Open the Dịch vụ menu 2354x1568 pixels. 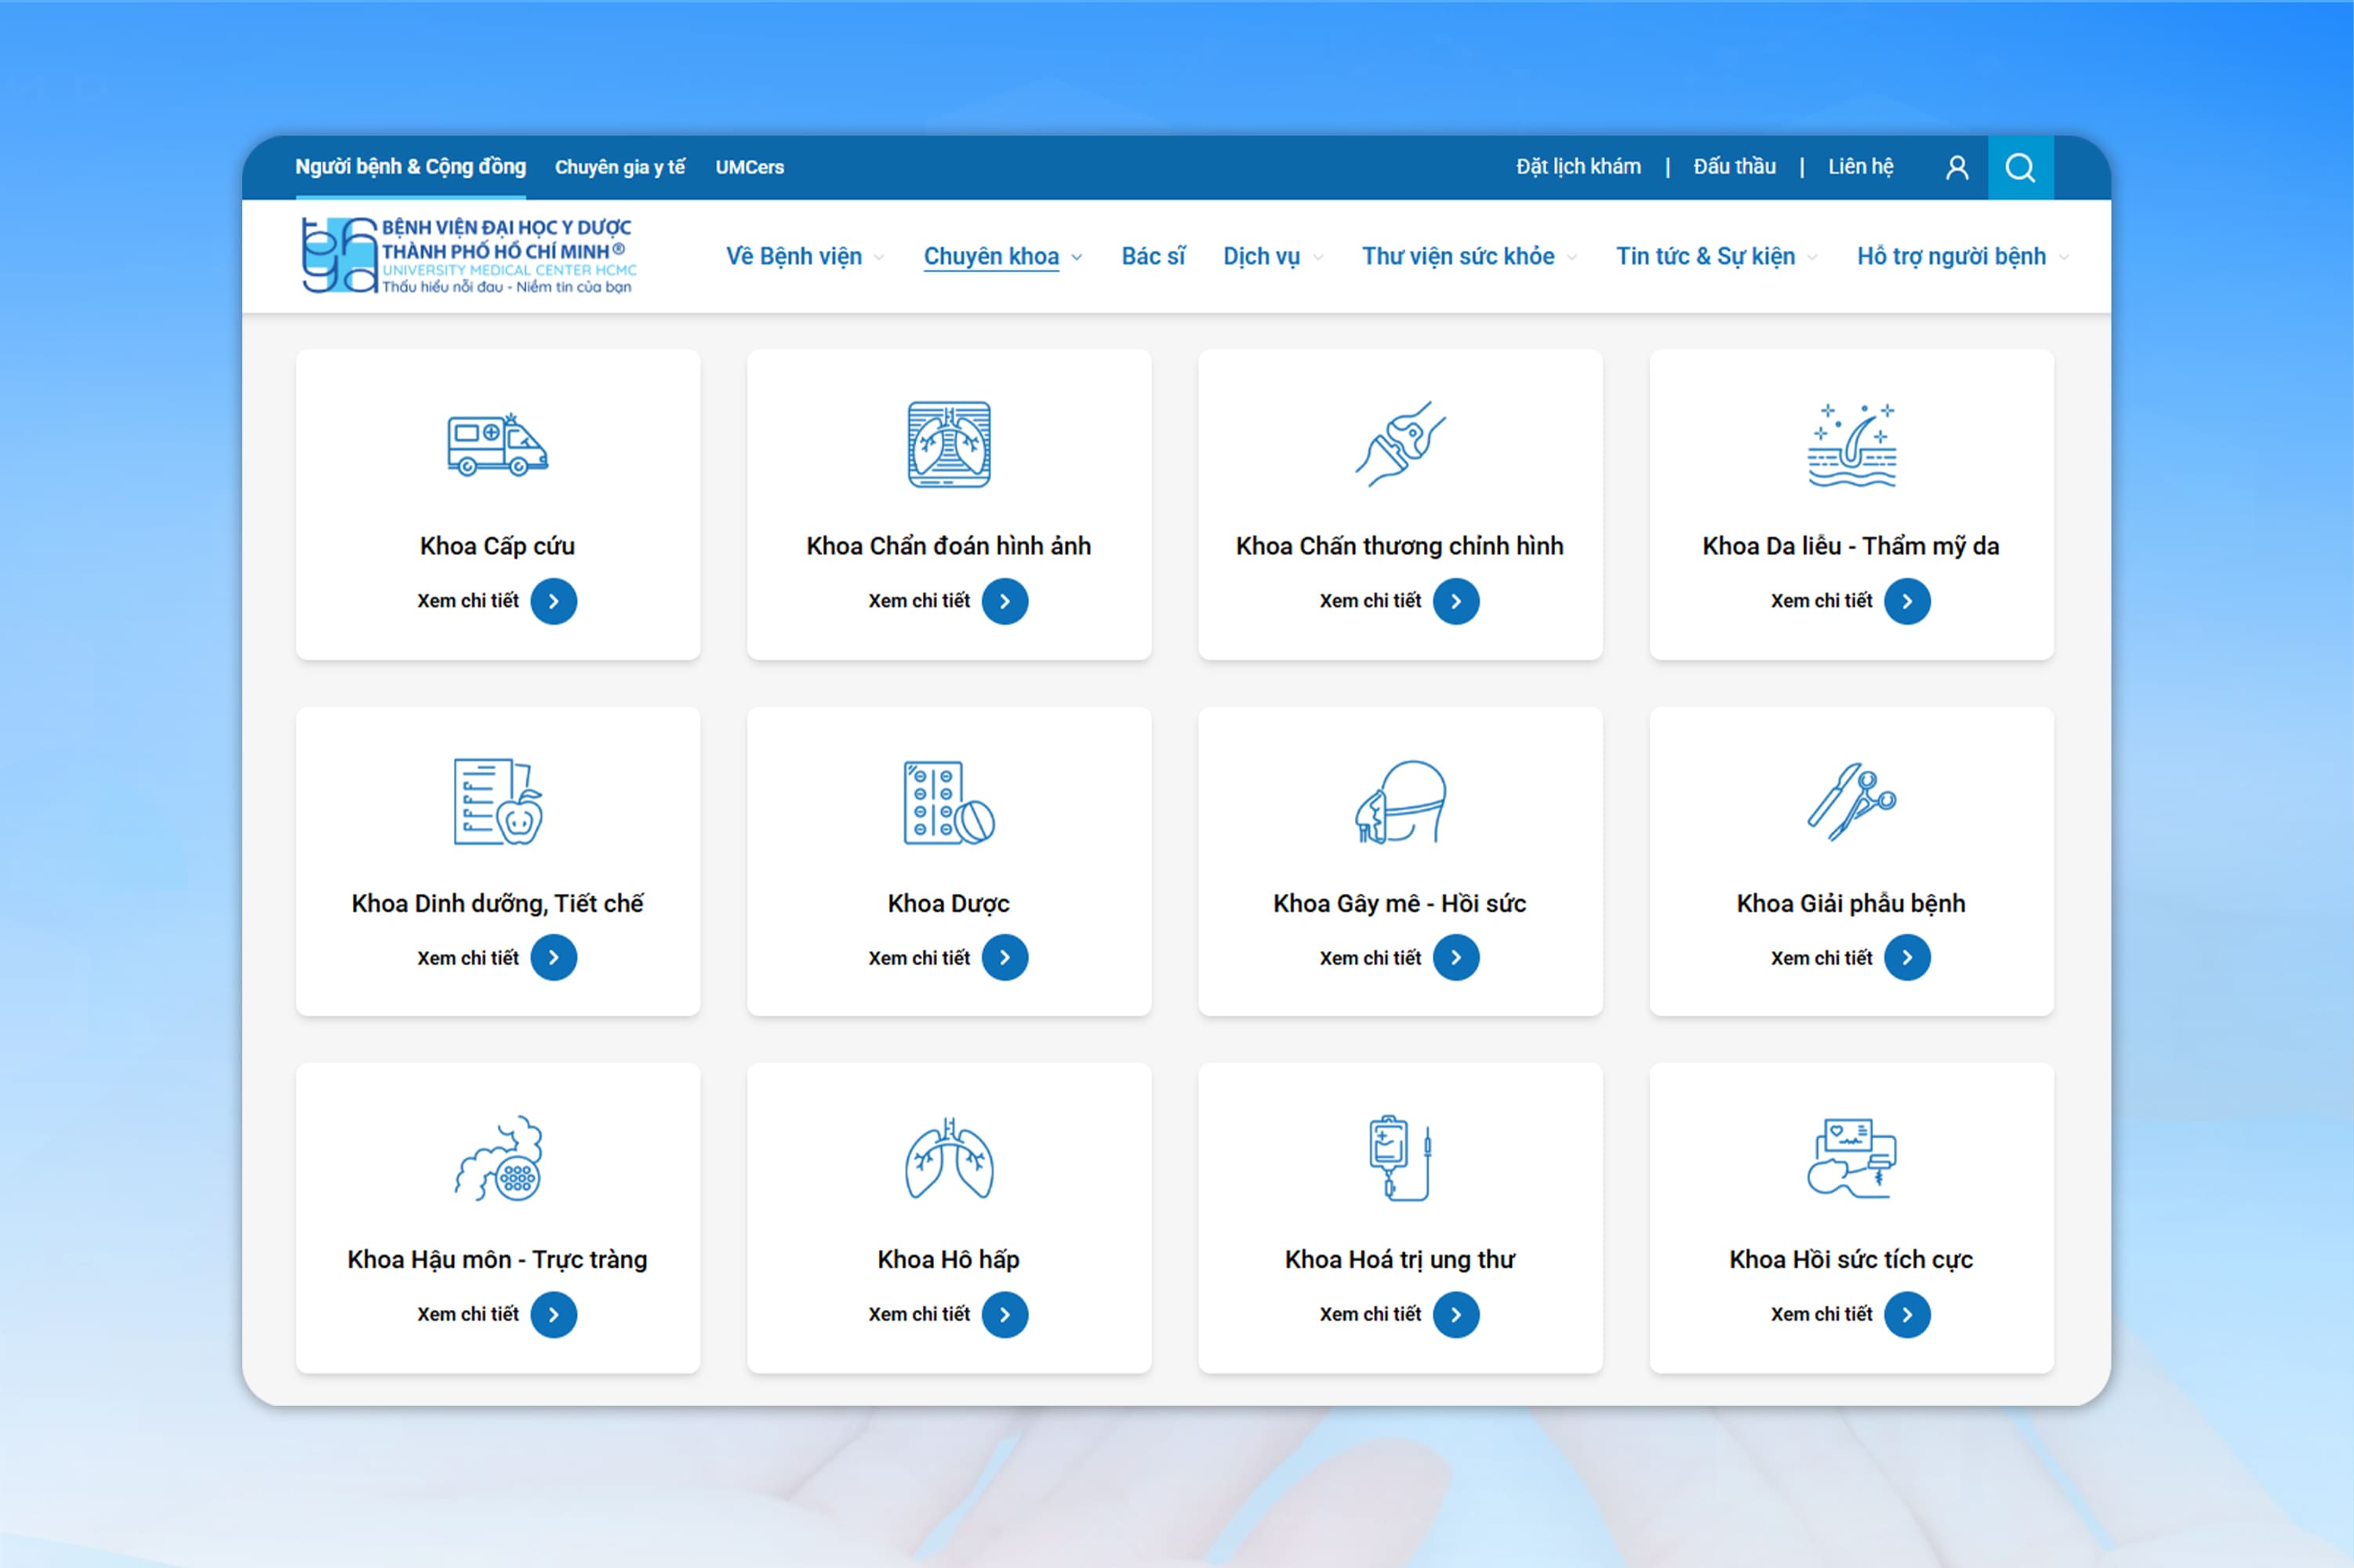[1261, 256]
